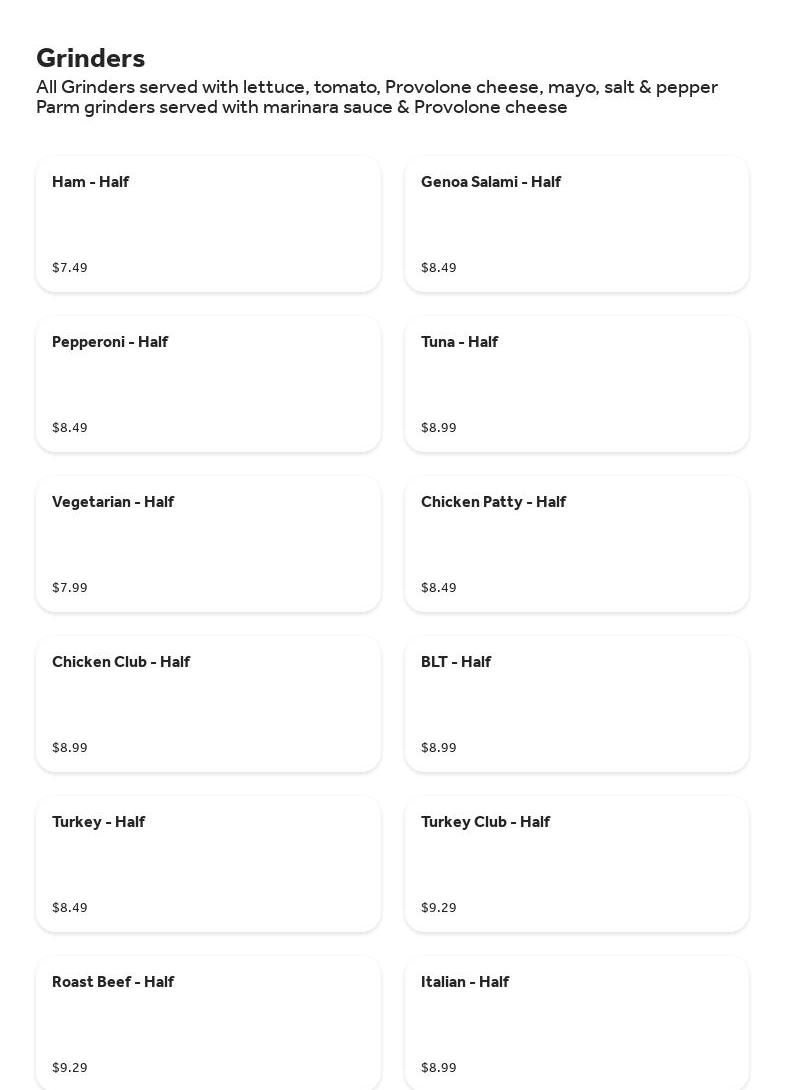Pick the Chicken Patty - Half item
Image resolution: width=785 pixels, height=1090 pixels.
tap(576, 543)
